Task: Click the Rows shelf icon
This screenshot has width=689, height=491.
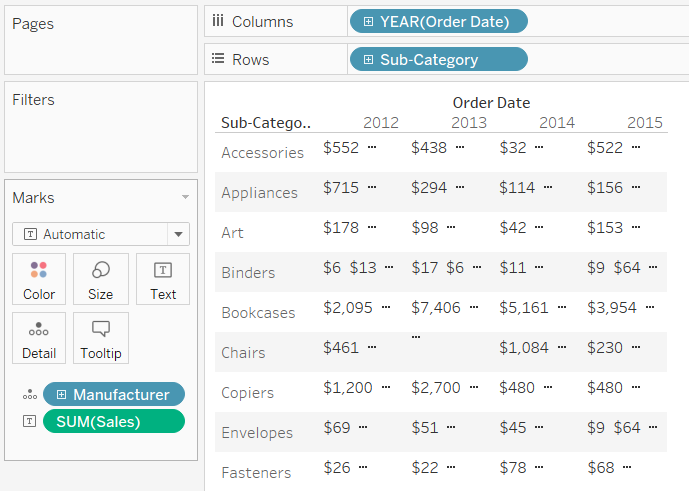Action: pyautogui.click(x=217, y=59)
